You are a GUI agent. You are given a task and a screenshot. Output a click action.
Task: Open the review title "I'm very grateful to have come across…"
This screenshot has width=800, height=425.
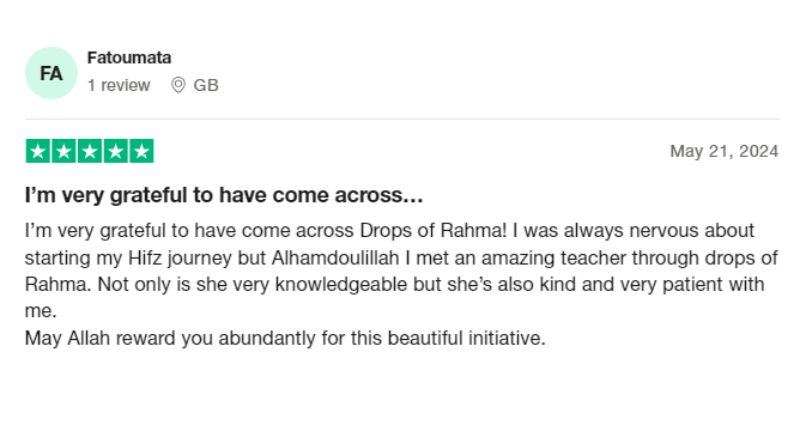224,194
